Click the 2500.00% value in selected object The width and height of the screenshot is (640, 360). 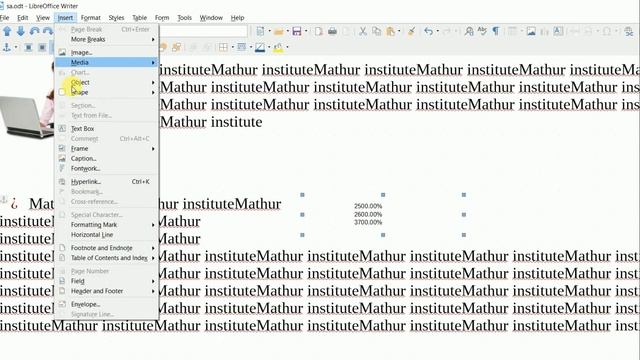[x=368, y=206]
